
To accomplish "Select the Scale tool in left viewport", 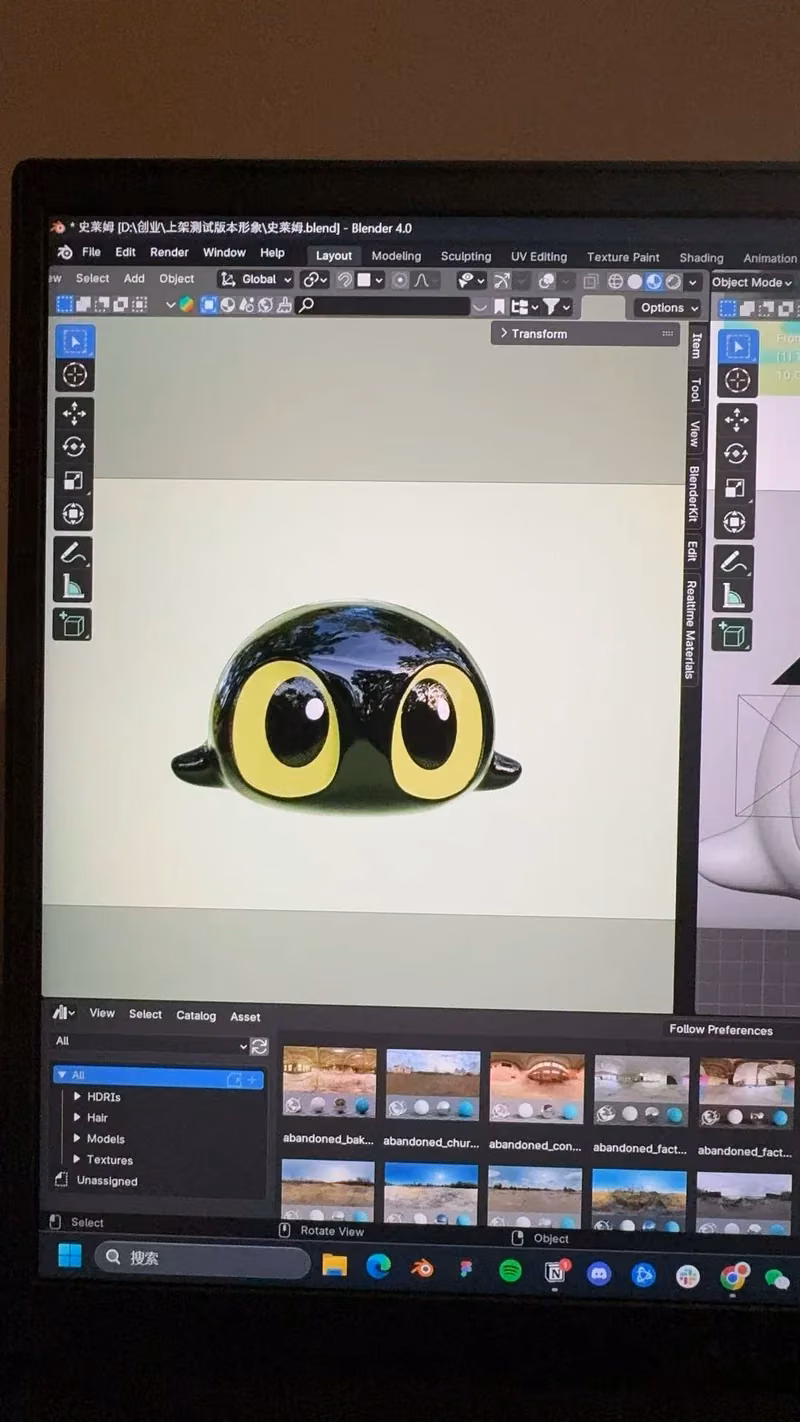I will [x=74, y=481].
